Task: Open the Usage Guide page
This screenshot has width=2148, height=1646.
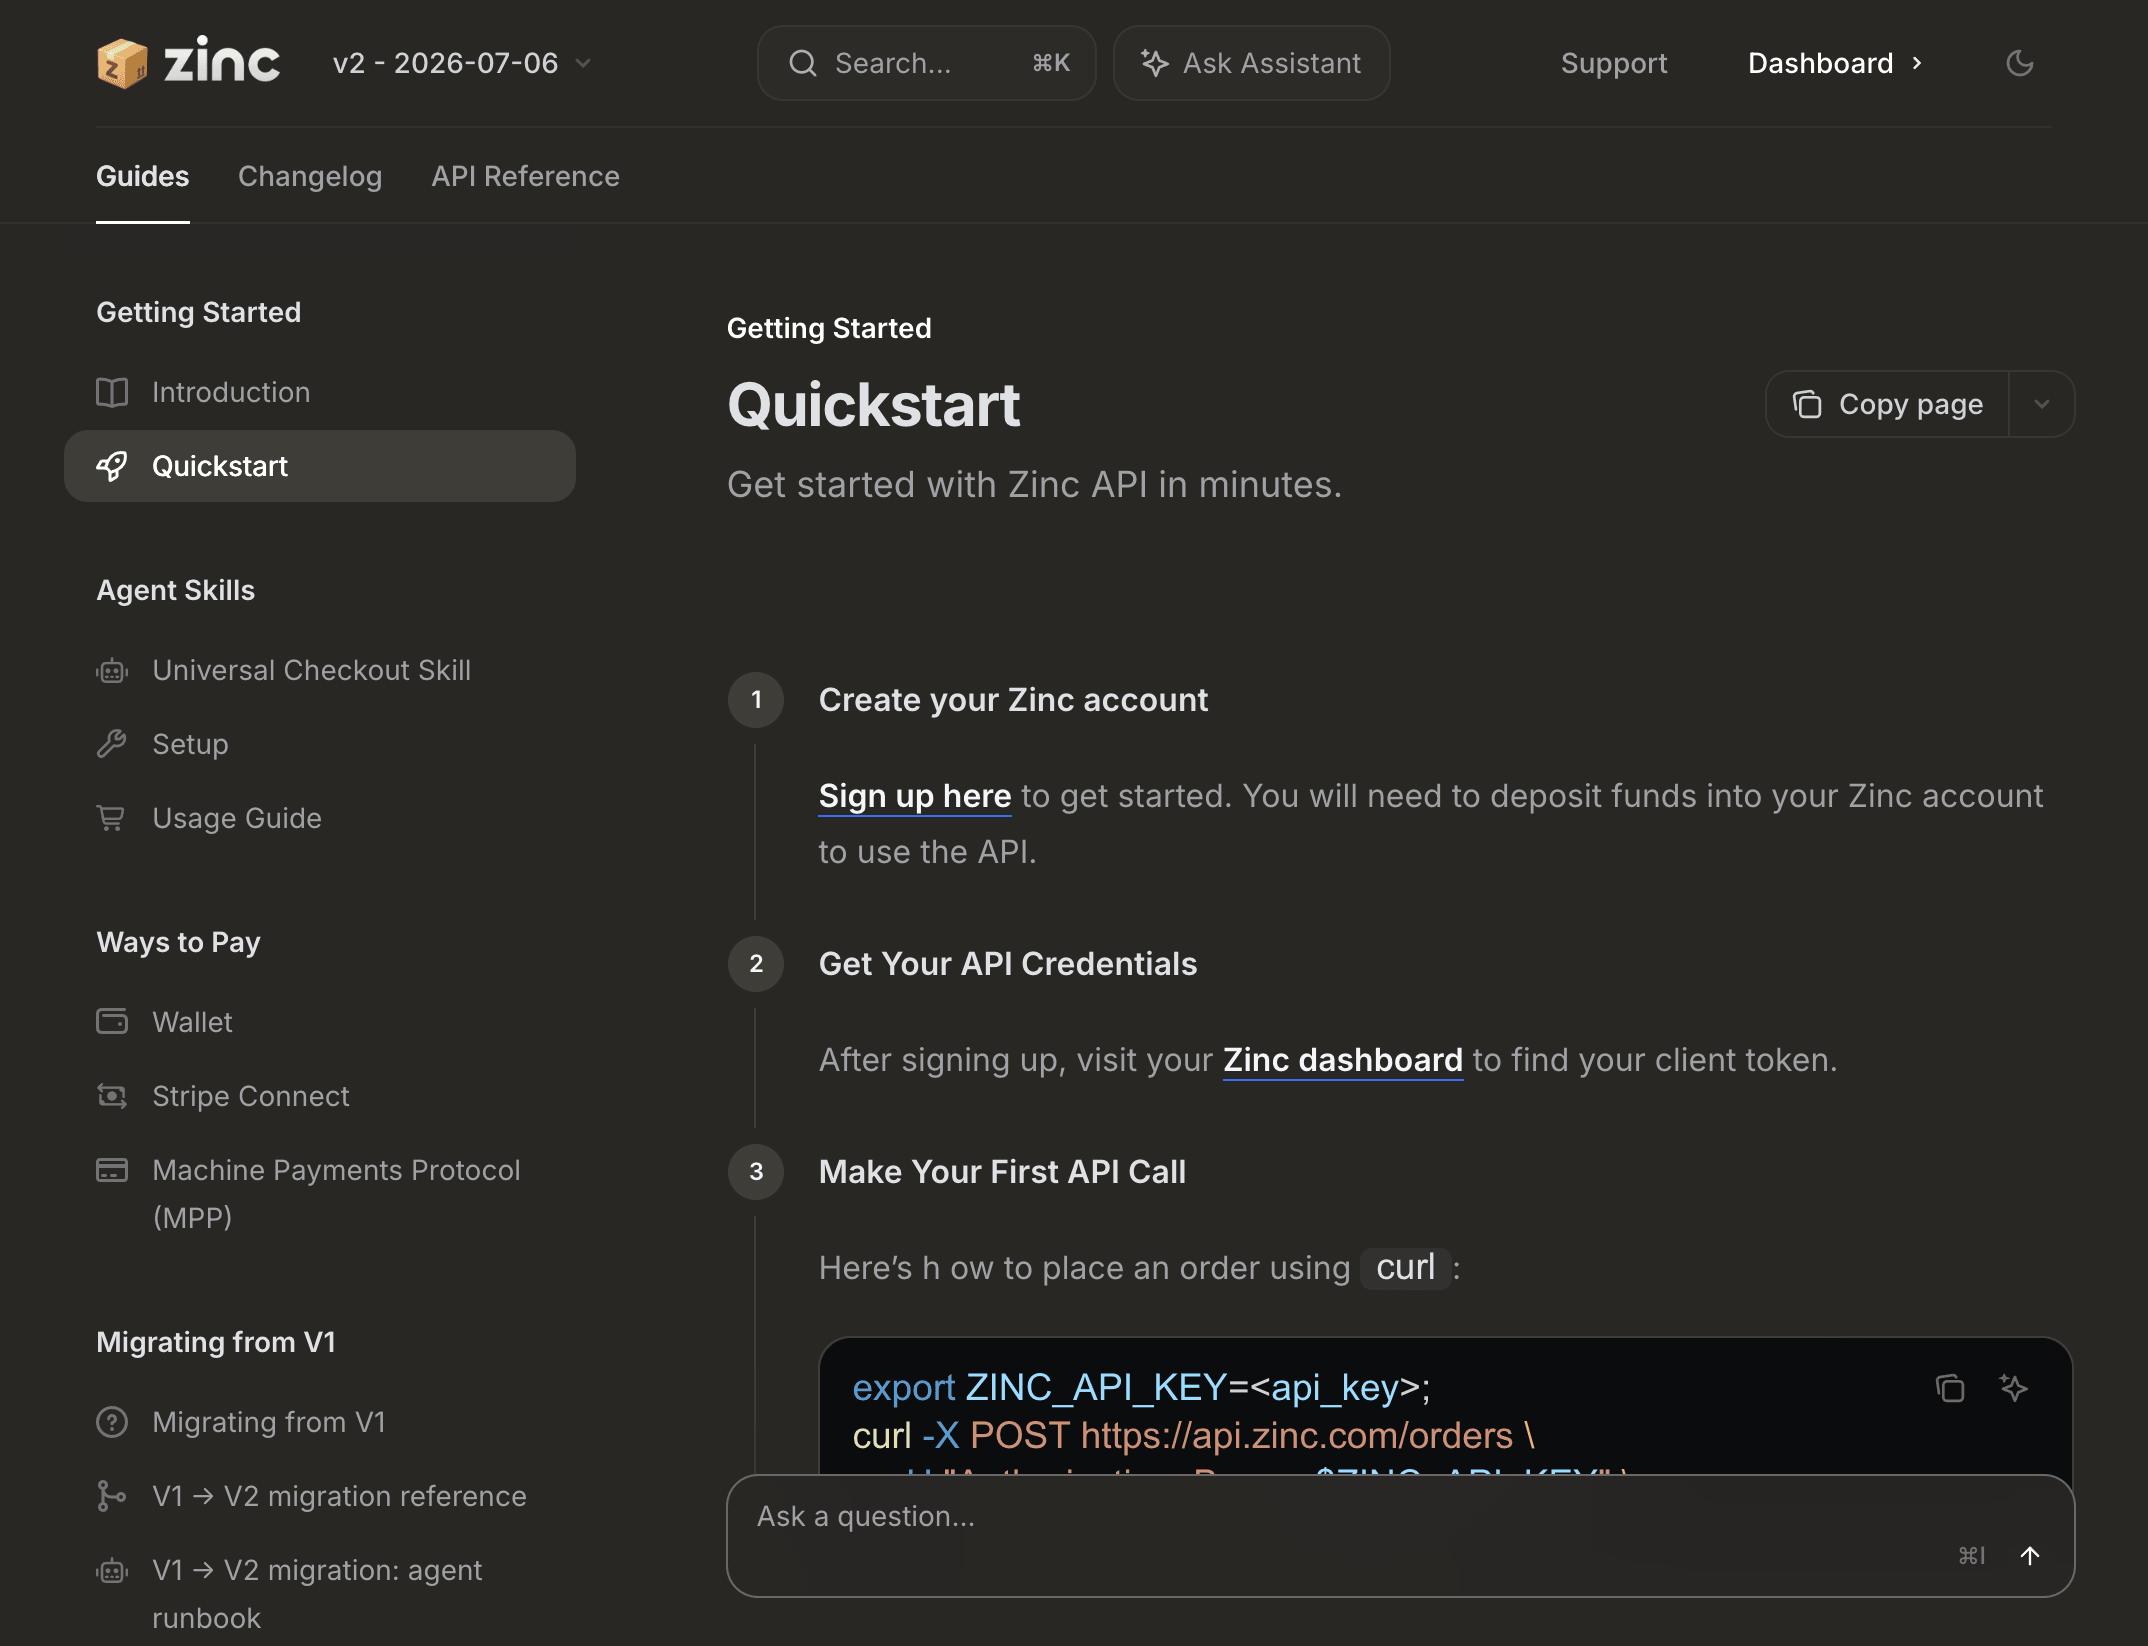Action: (x=237, y=818)
